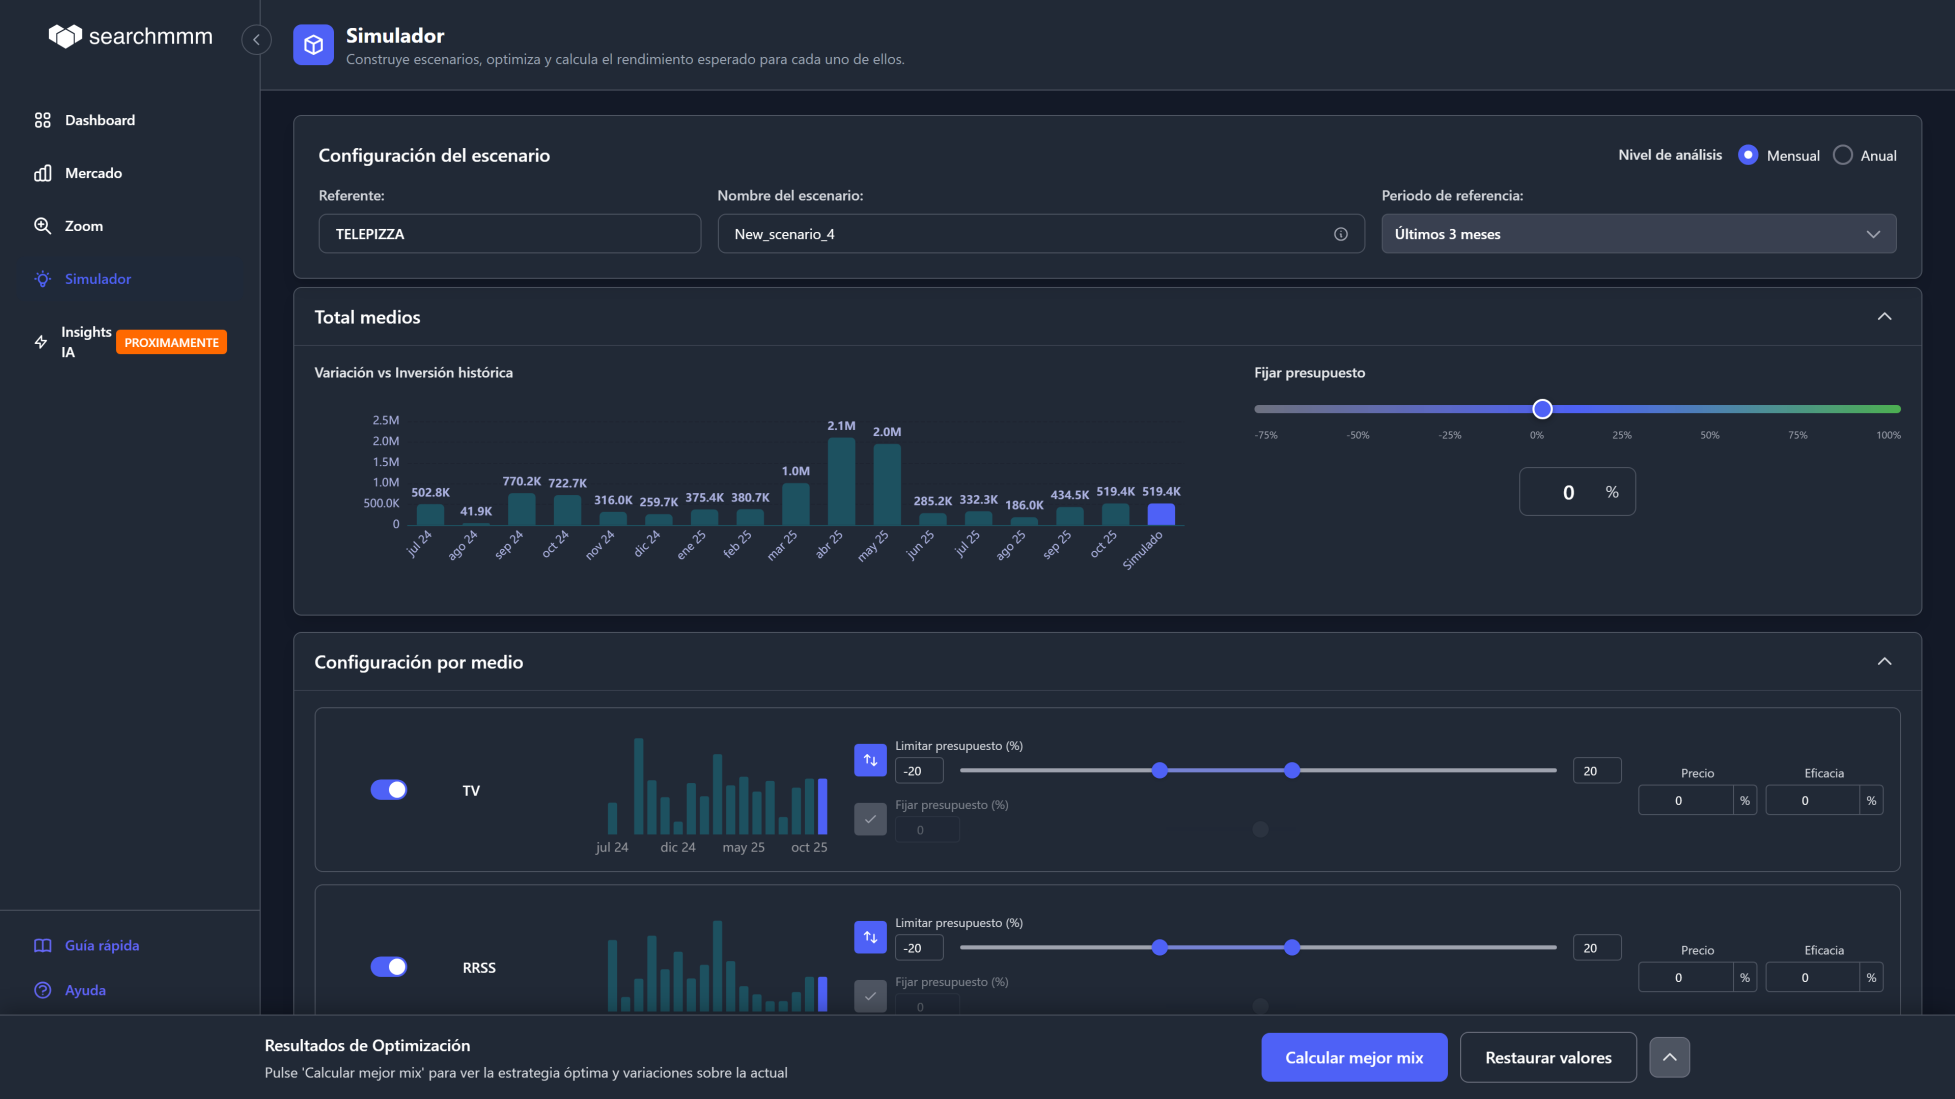Image resolution: width=1955 pixels, height=1099 pixels.
Task: Collapse the Total medios section
Action: 1884,317
